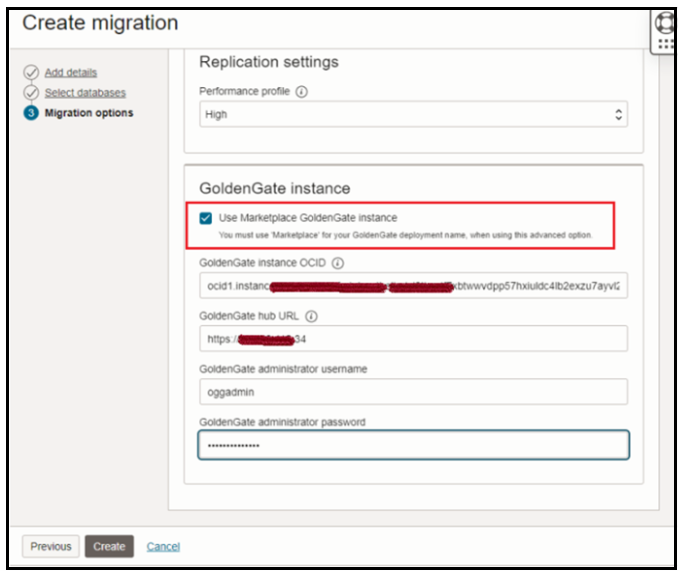Click the Select databases checkmark icon

(31, 93)
